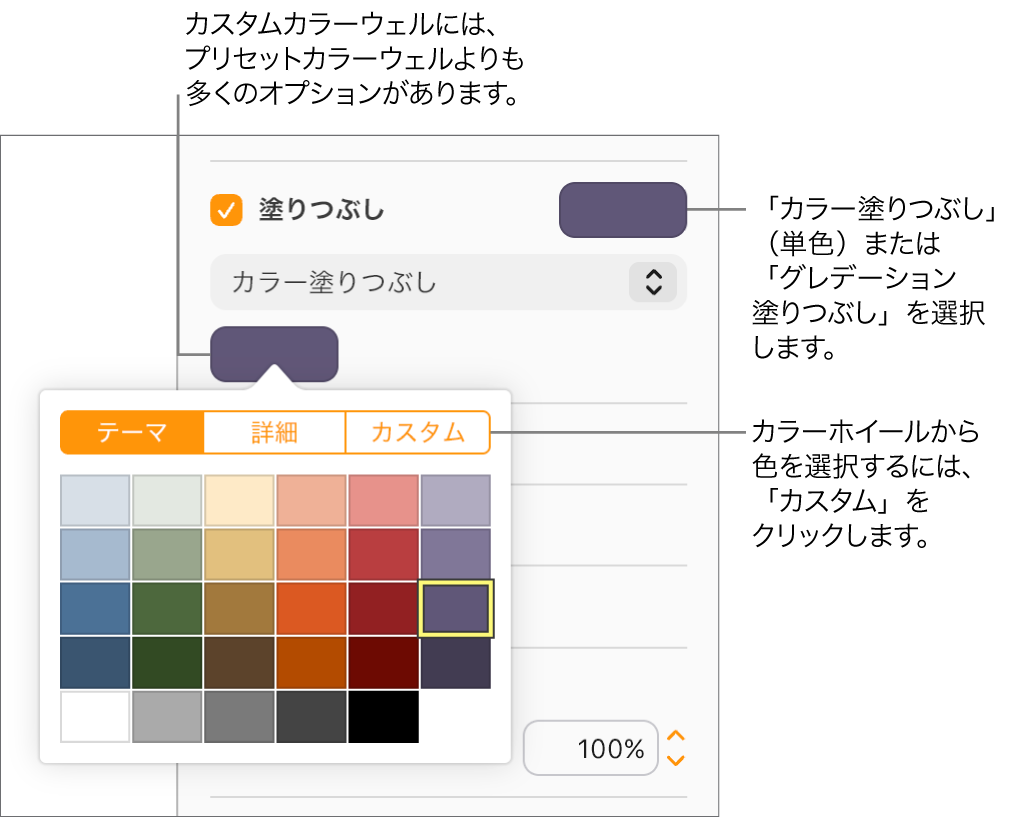The height and width of the screenshot is (817, 1015).
Task: Choose the olive gold swatch in second row
Action: (x=238, y=553)
